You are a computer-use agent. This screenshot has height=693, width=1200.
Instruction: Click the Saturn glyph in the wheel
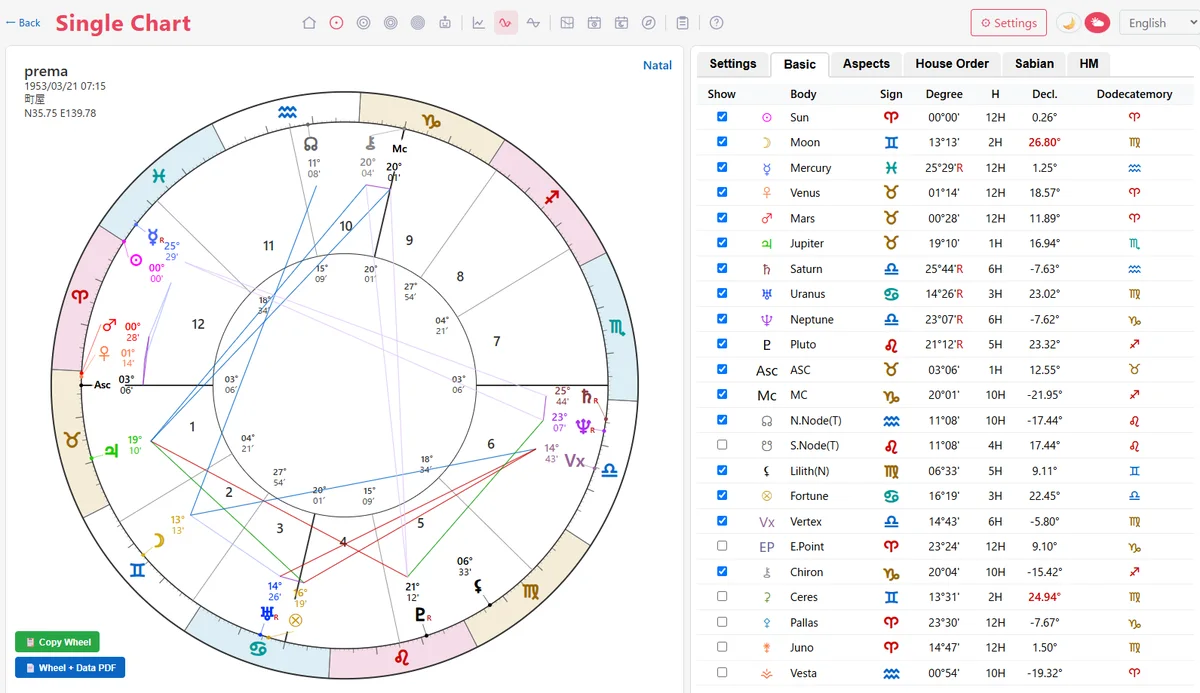587,395
